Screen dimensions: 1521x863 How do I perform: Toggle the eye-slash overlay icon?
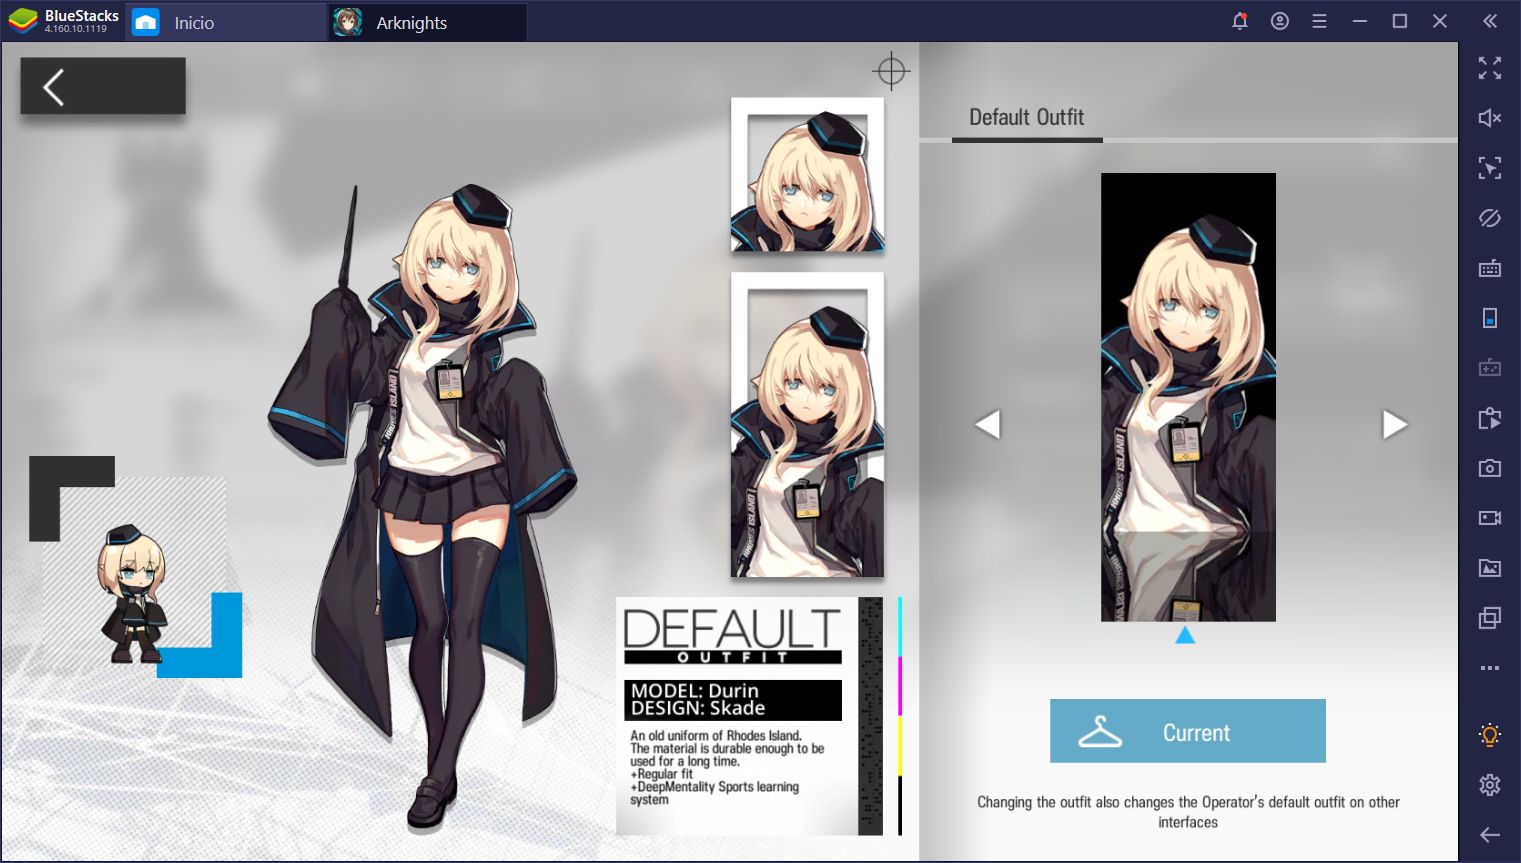tap(1490, 218)
